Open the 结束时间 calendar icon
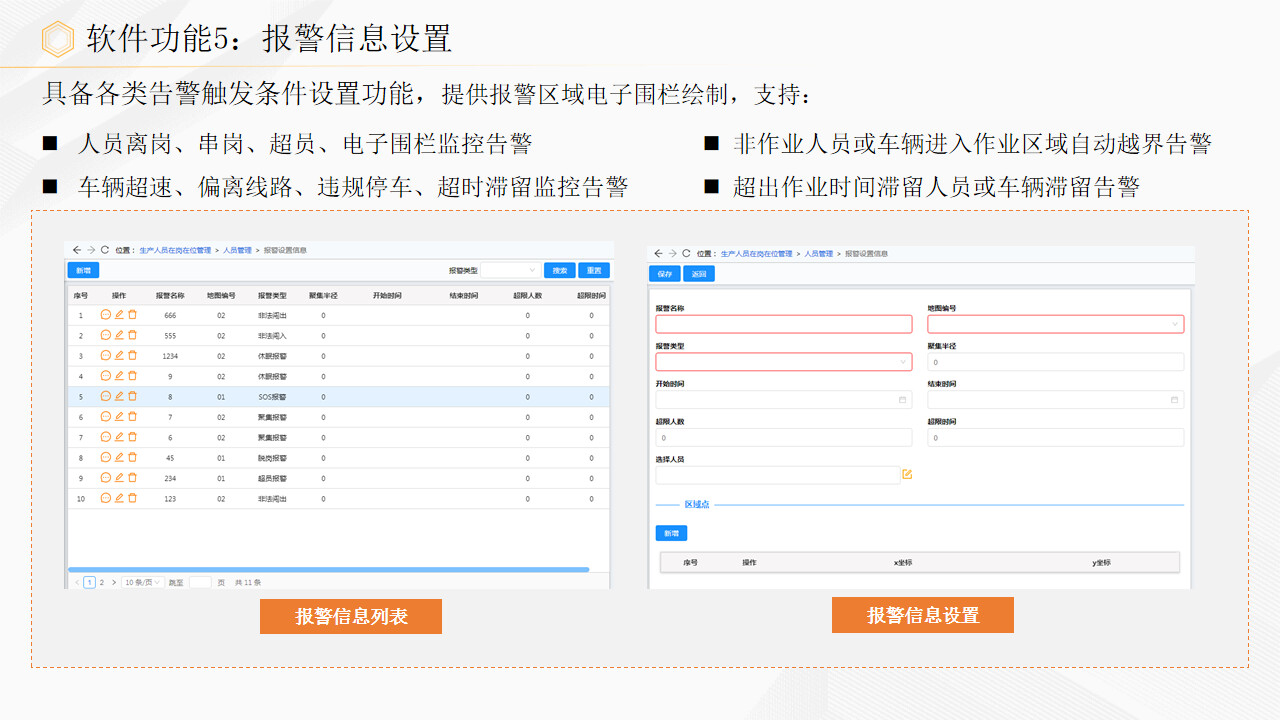 click(1174, 399)
